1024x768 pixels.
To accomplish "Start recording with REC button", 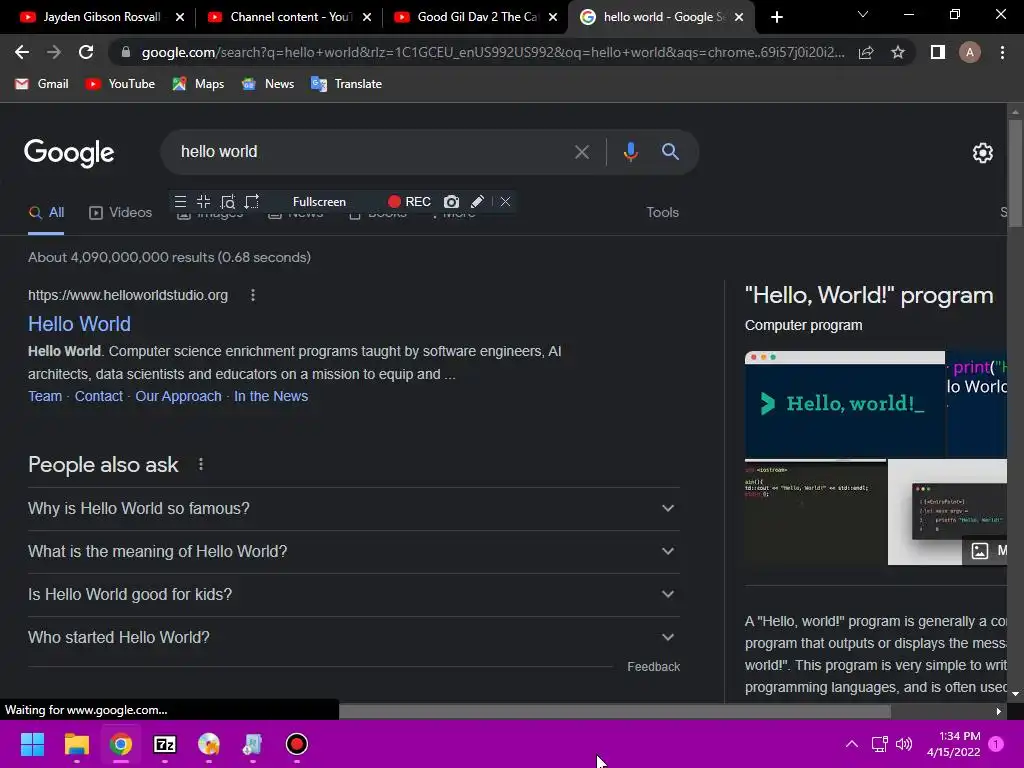I will [409, 202].
